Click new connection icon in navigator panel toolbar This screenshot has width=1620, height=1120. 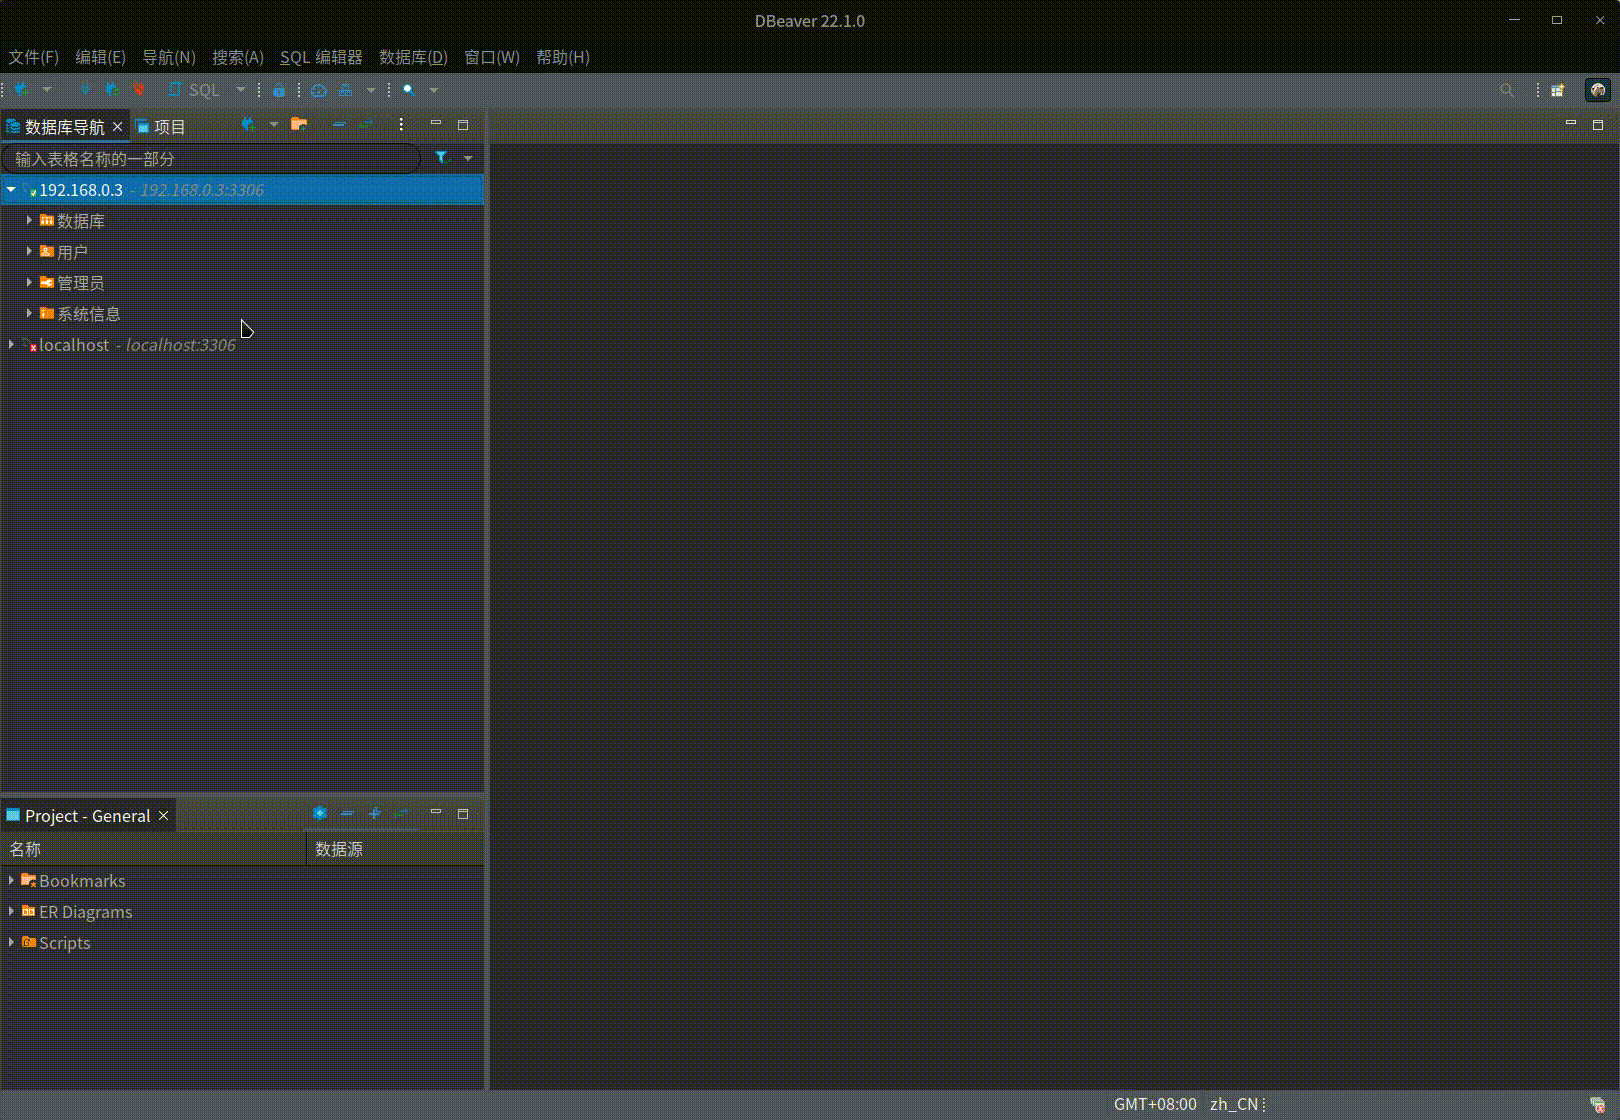[x=249, y=125]
